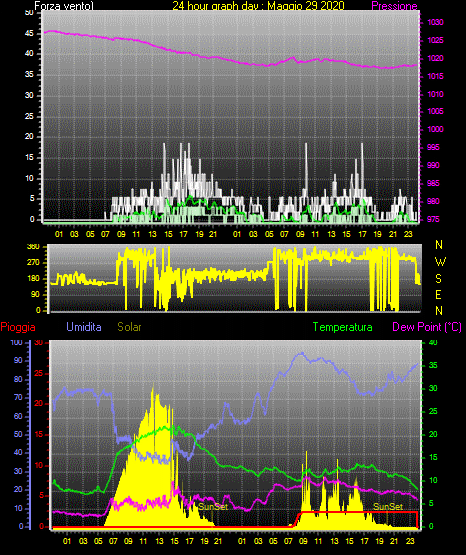Click the red 25 mark on rain scale
Image resolution: width=466 pixels, height=555 pixels.
pos(39,374)
